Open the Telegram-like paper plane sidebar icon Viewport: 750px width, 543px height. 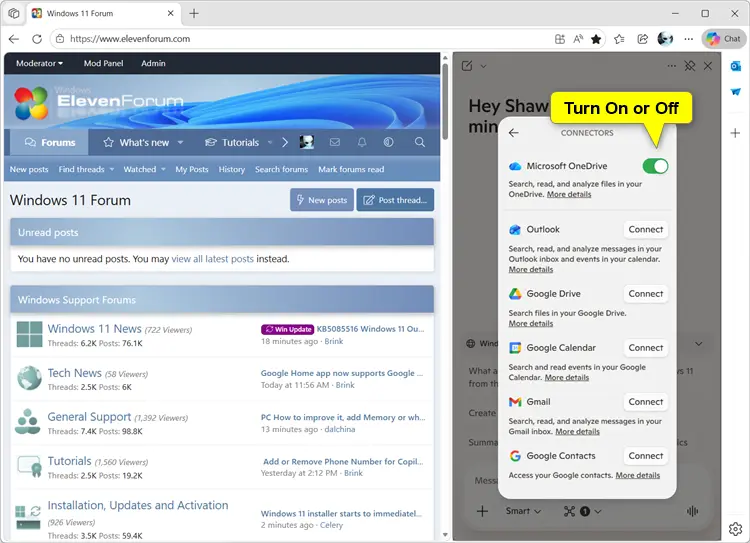(736, 91)
